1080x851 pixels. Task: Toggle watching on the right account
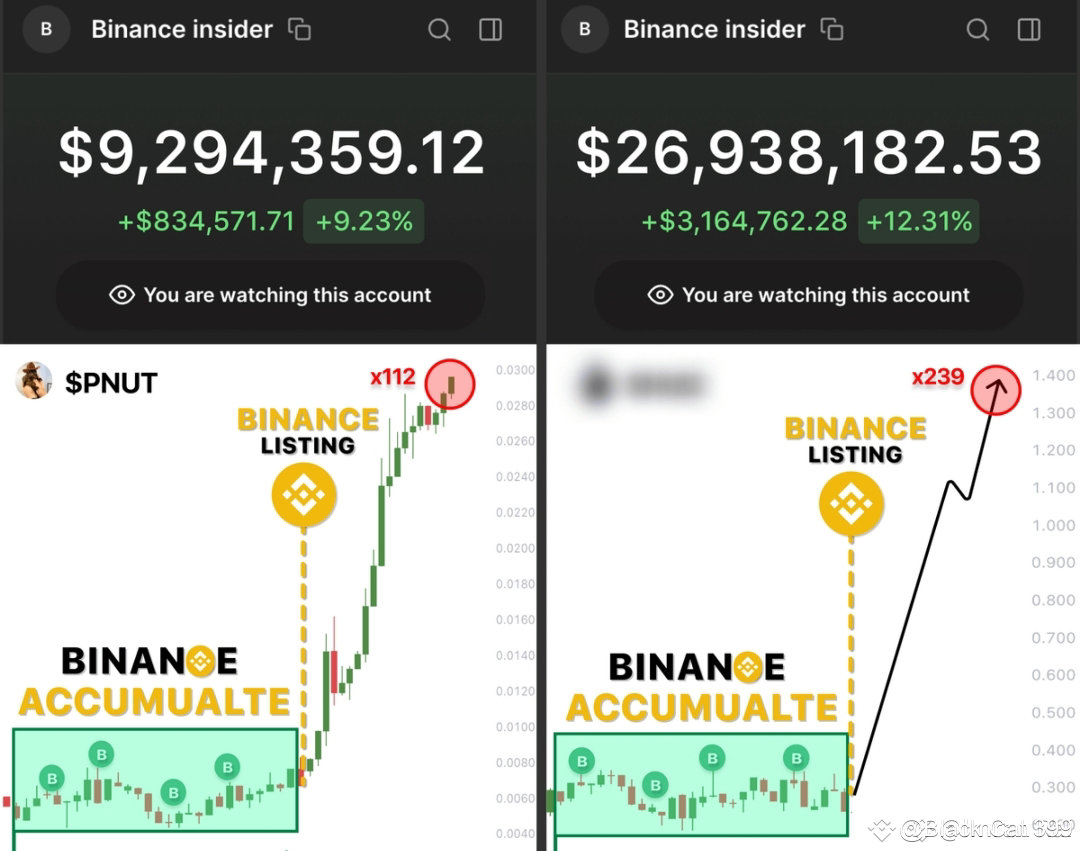(x=810, y=294)
